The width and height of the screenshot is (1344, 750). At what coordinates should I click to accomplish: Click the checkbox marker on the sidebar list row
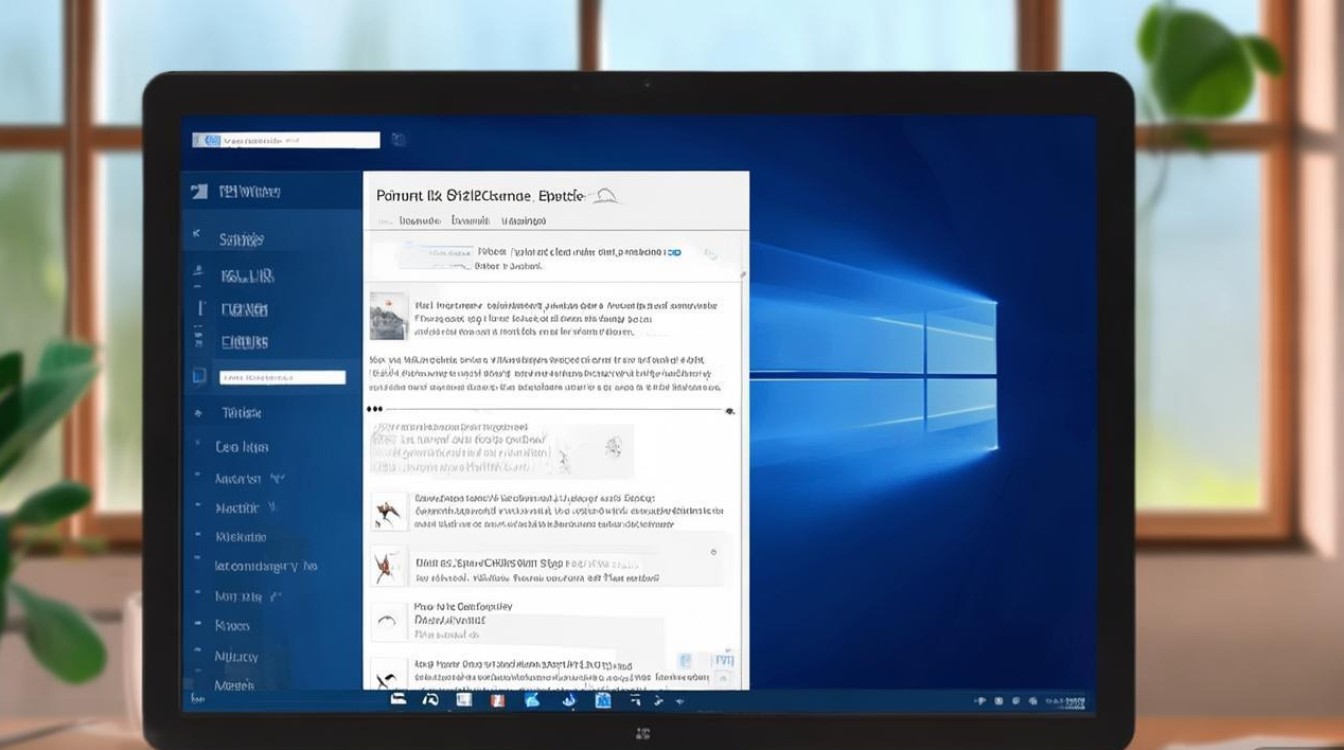click(198, 377)
